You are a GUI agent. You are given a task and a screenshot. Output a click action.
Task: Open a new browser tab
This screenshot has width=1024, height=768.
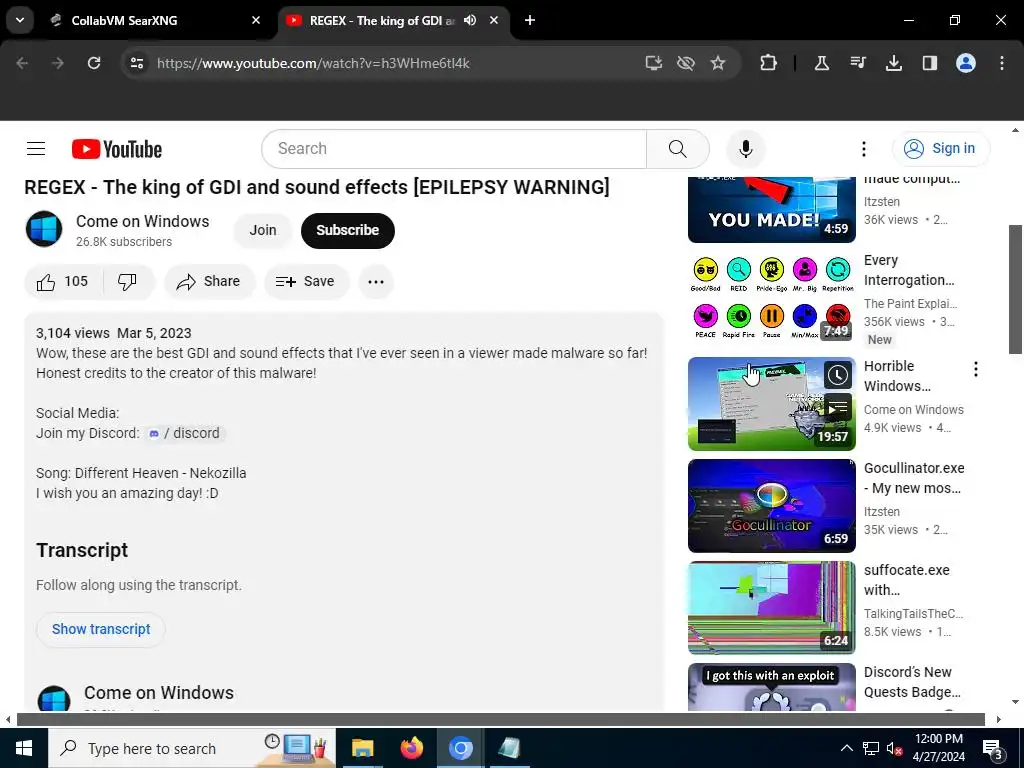click(x=530, y=20)
